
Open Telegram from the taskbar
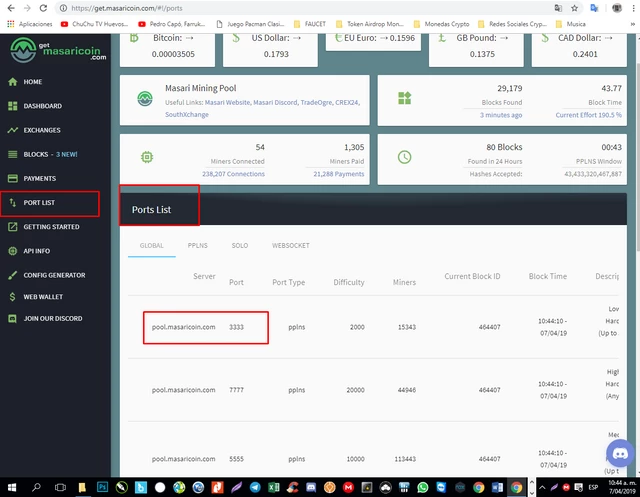[255, 487]
